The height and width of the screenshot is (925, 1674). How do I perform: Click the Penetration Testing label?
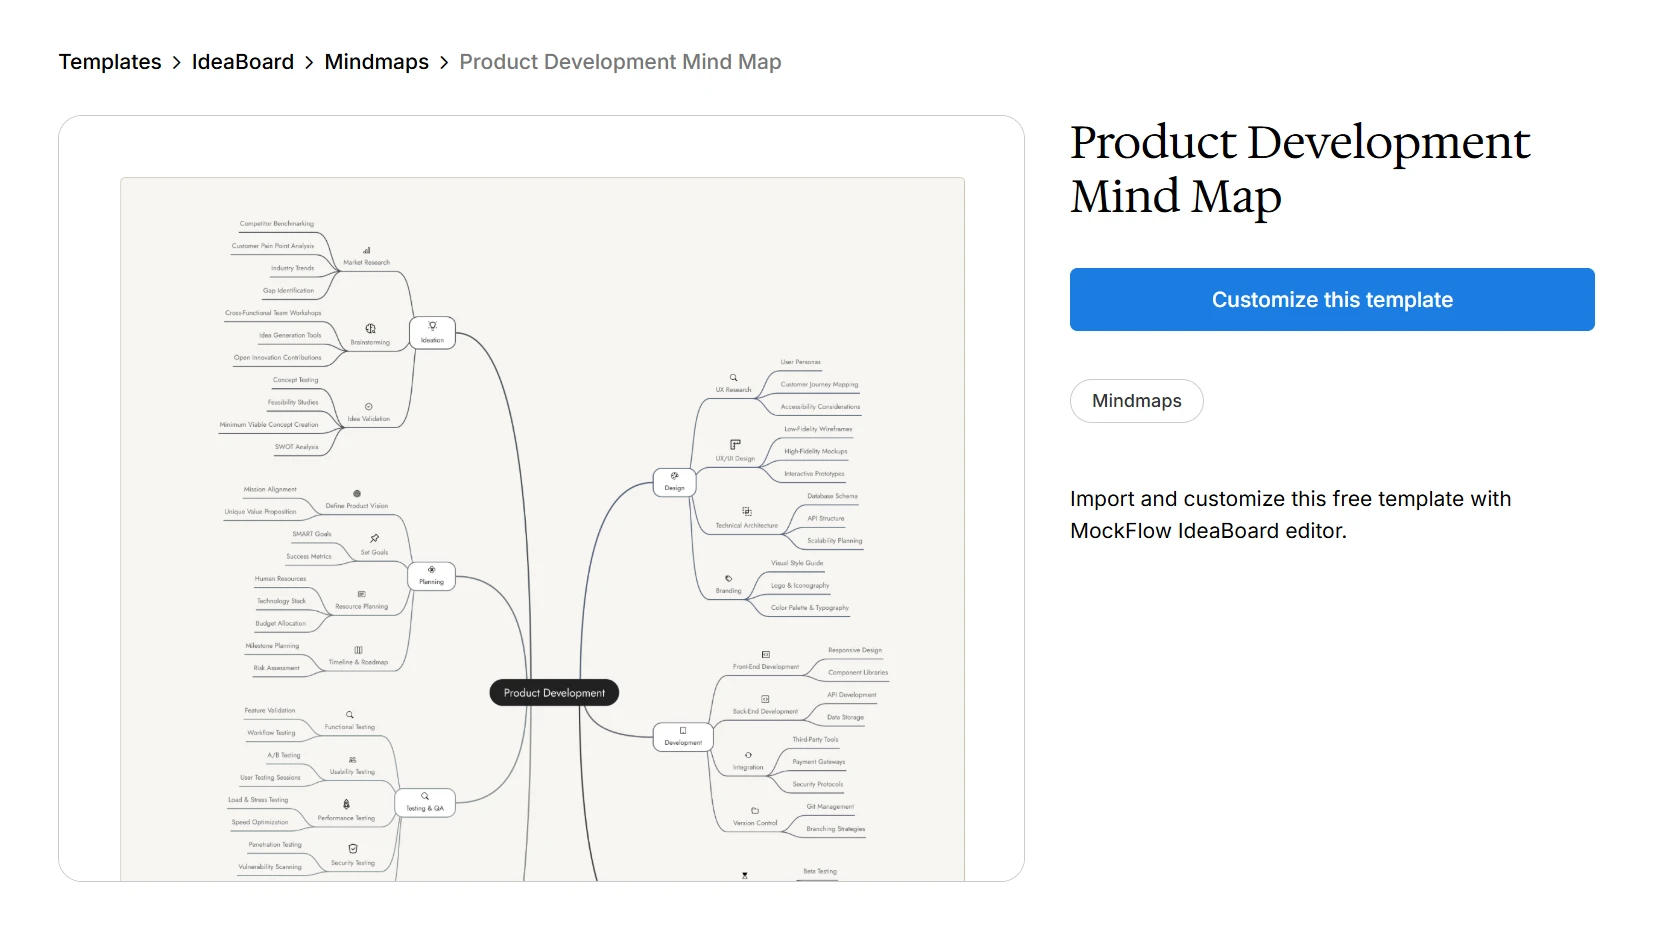coord(275,845)
